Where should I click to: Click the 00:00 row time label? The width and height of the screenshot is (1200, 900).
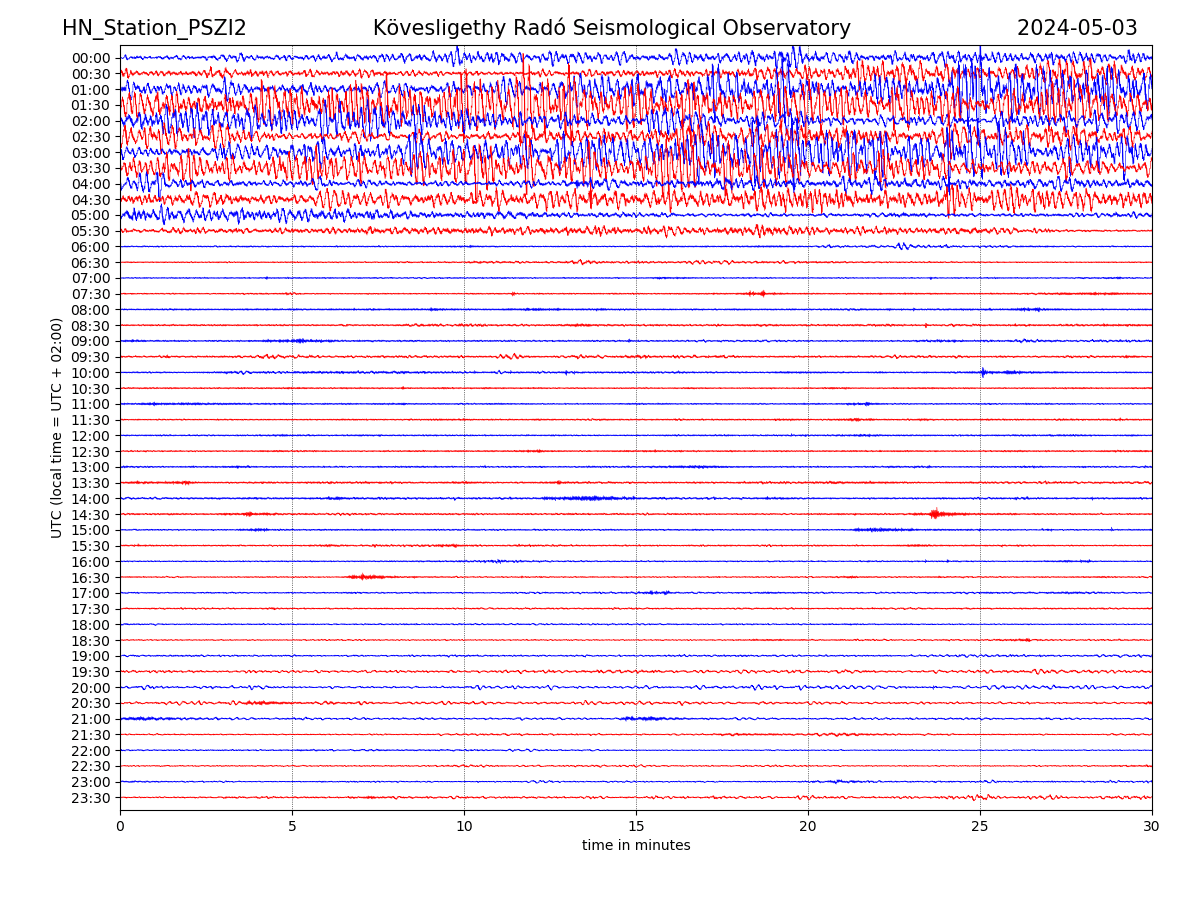coord(90,58)
